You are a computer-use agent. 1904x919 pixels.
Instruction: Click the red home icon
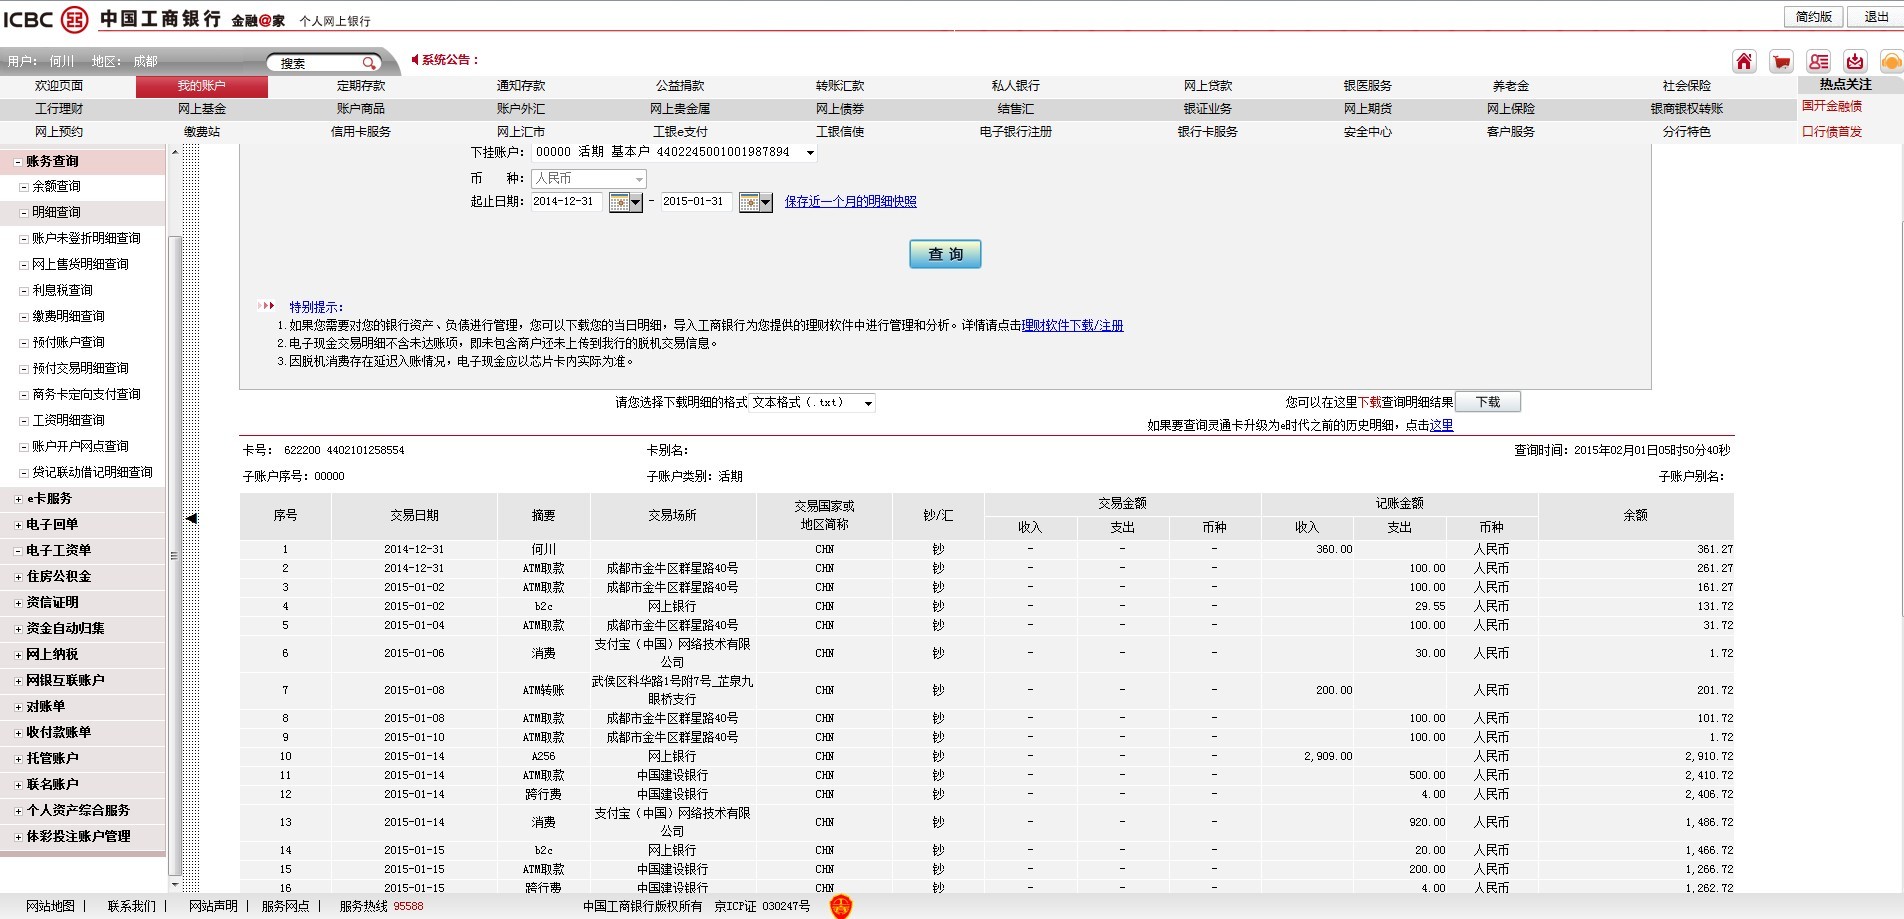1744,62
